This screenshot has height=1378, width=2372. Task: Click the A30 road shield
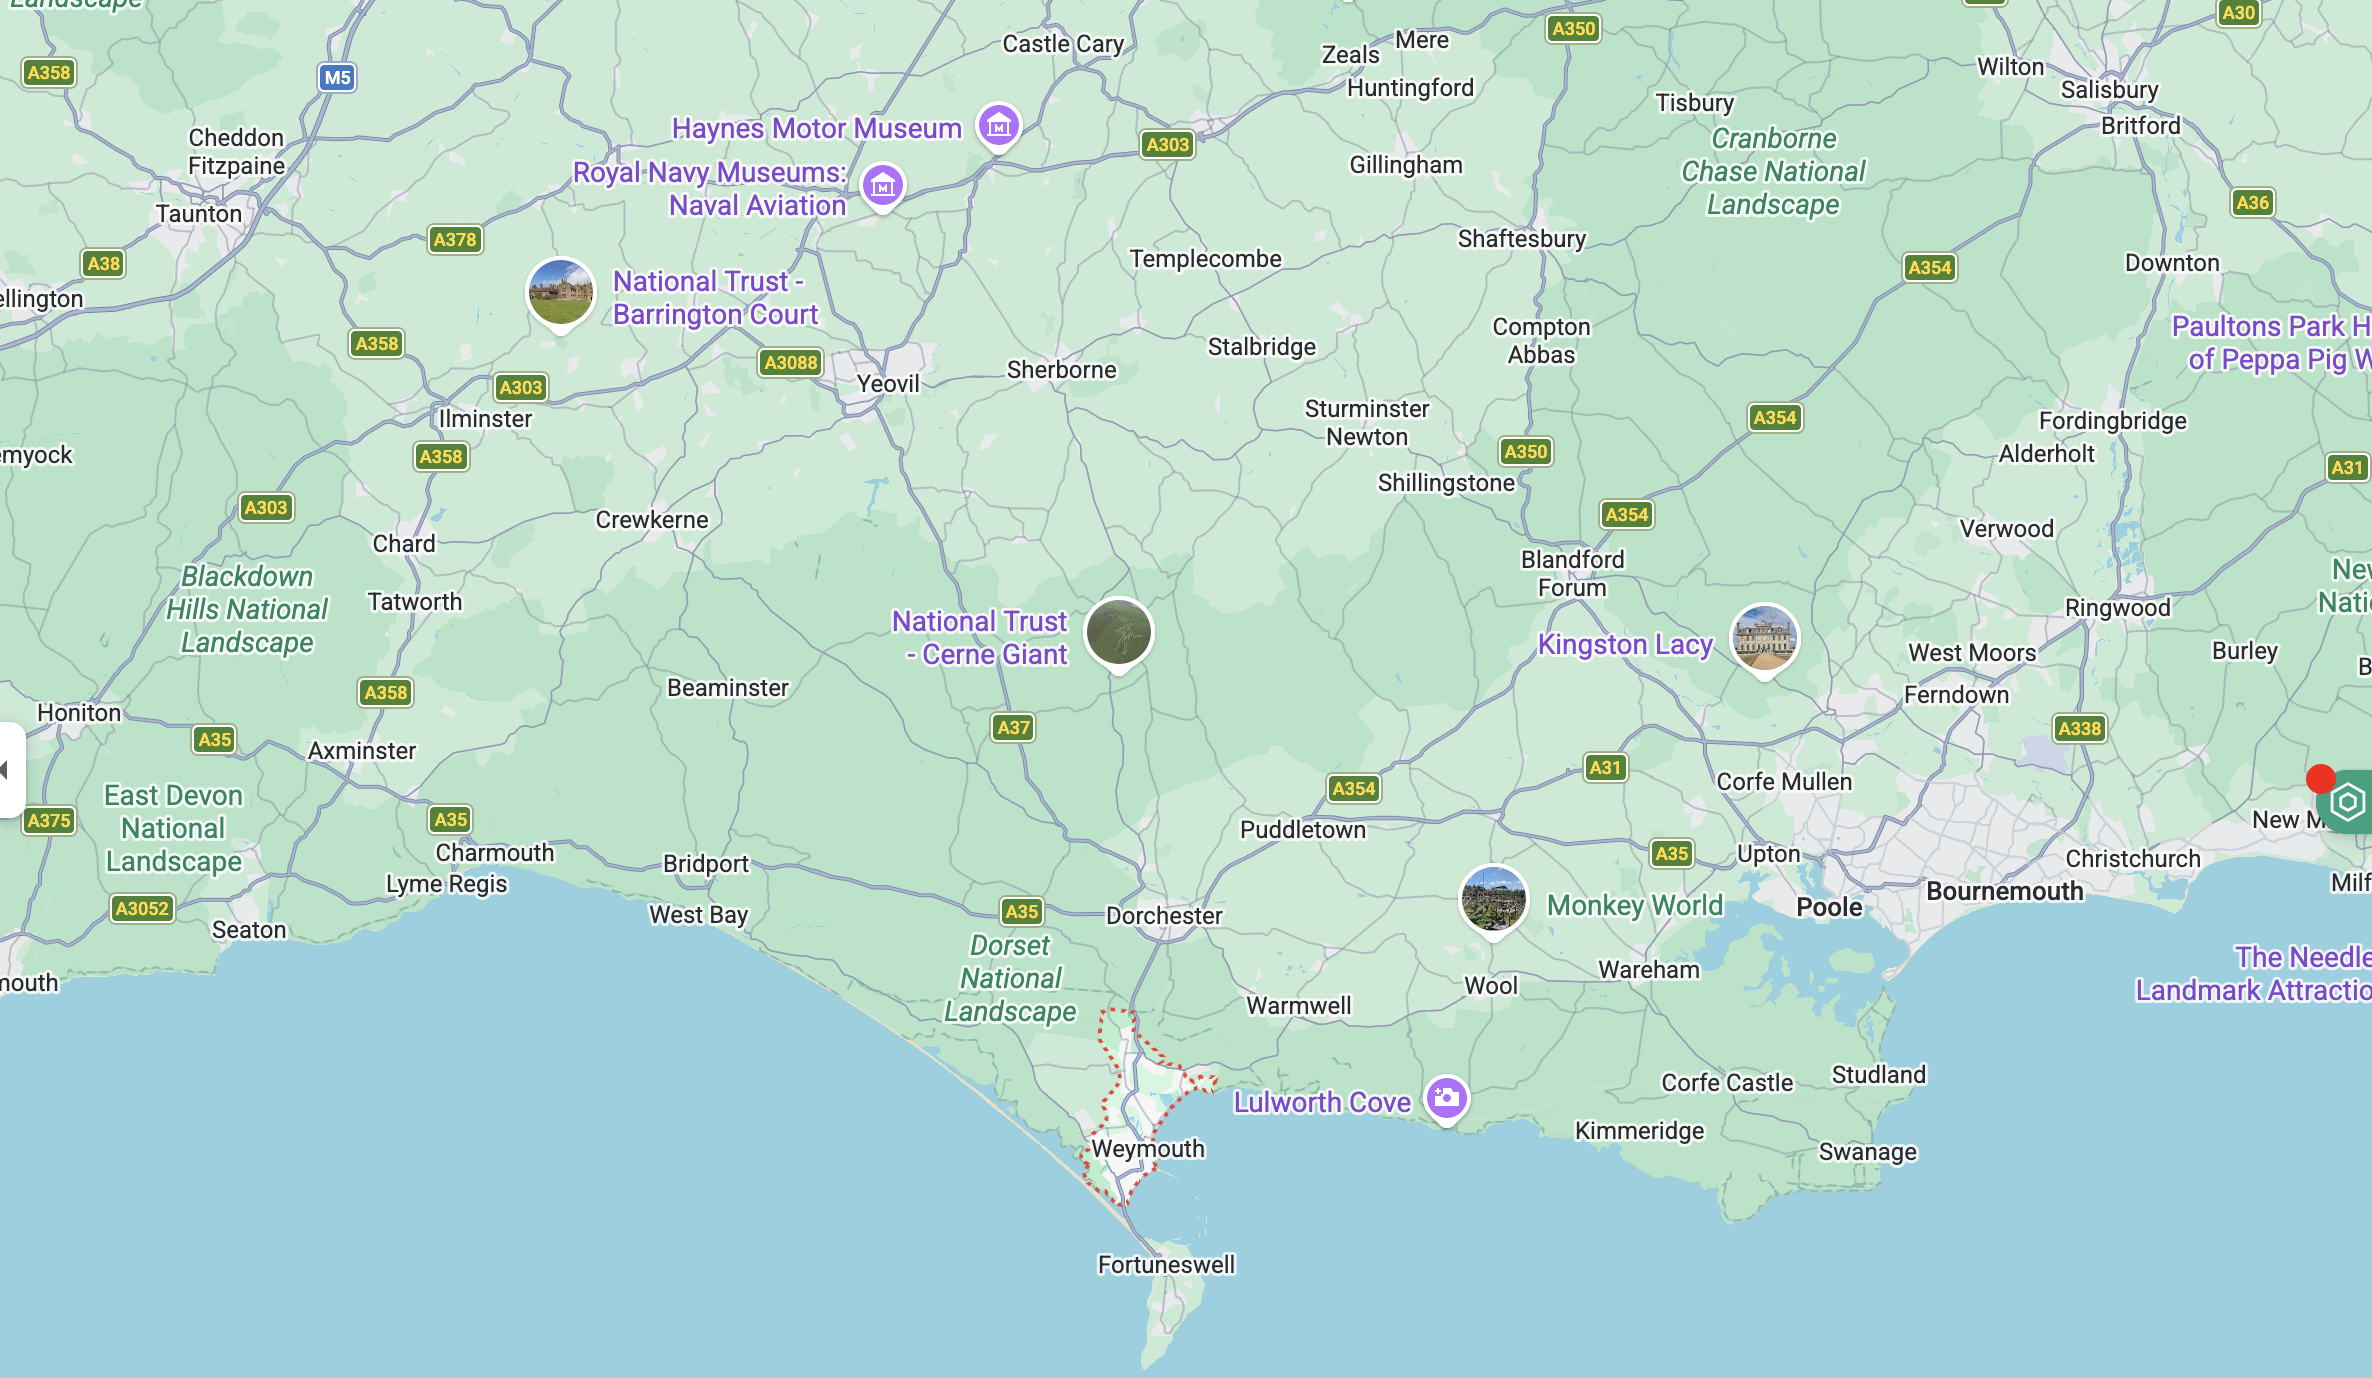pyautogui.click(x=2238, y=13)
